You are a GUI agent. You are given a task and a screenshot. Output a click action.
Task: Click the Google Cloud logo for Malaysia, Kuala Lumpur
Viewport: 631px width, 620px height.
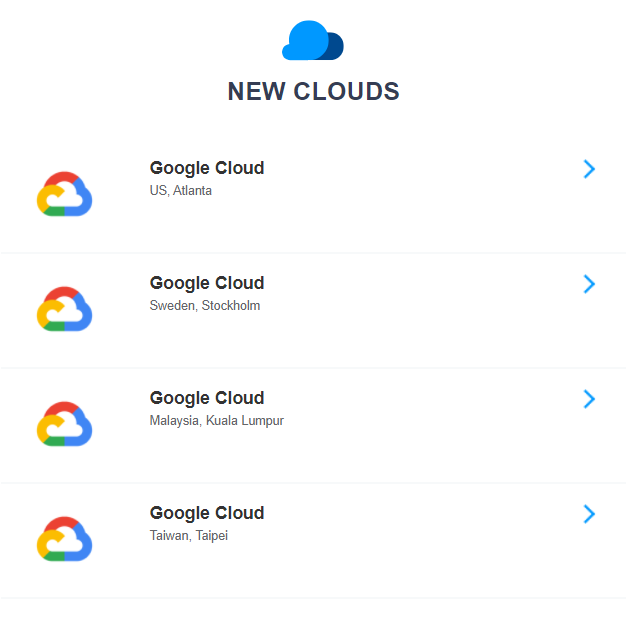coord(64,424)
